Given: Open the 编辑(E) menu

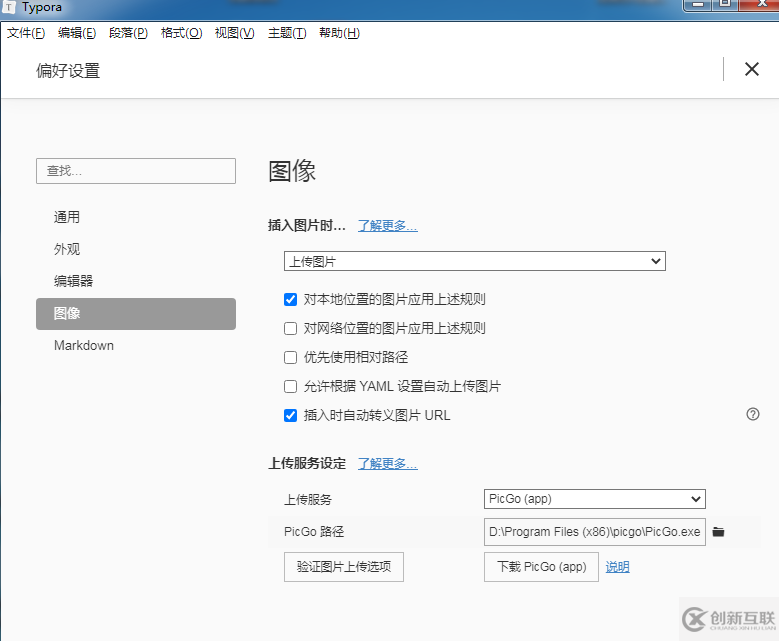Looking at the screenshot, I should click(x=77, y=33).
